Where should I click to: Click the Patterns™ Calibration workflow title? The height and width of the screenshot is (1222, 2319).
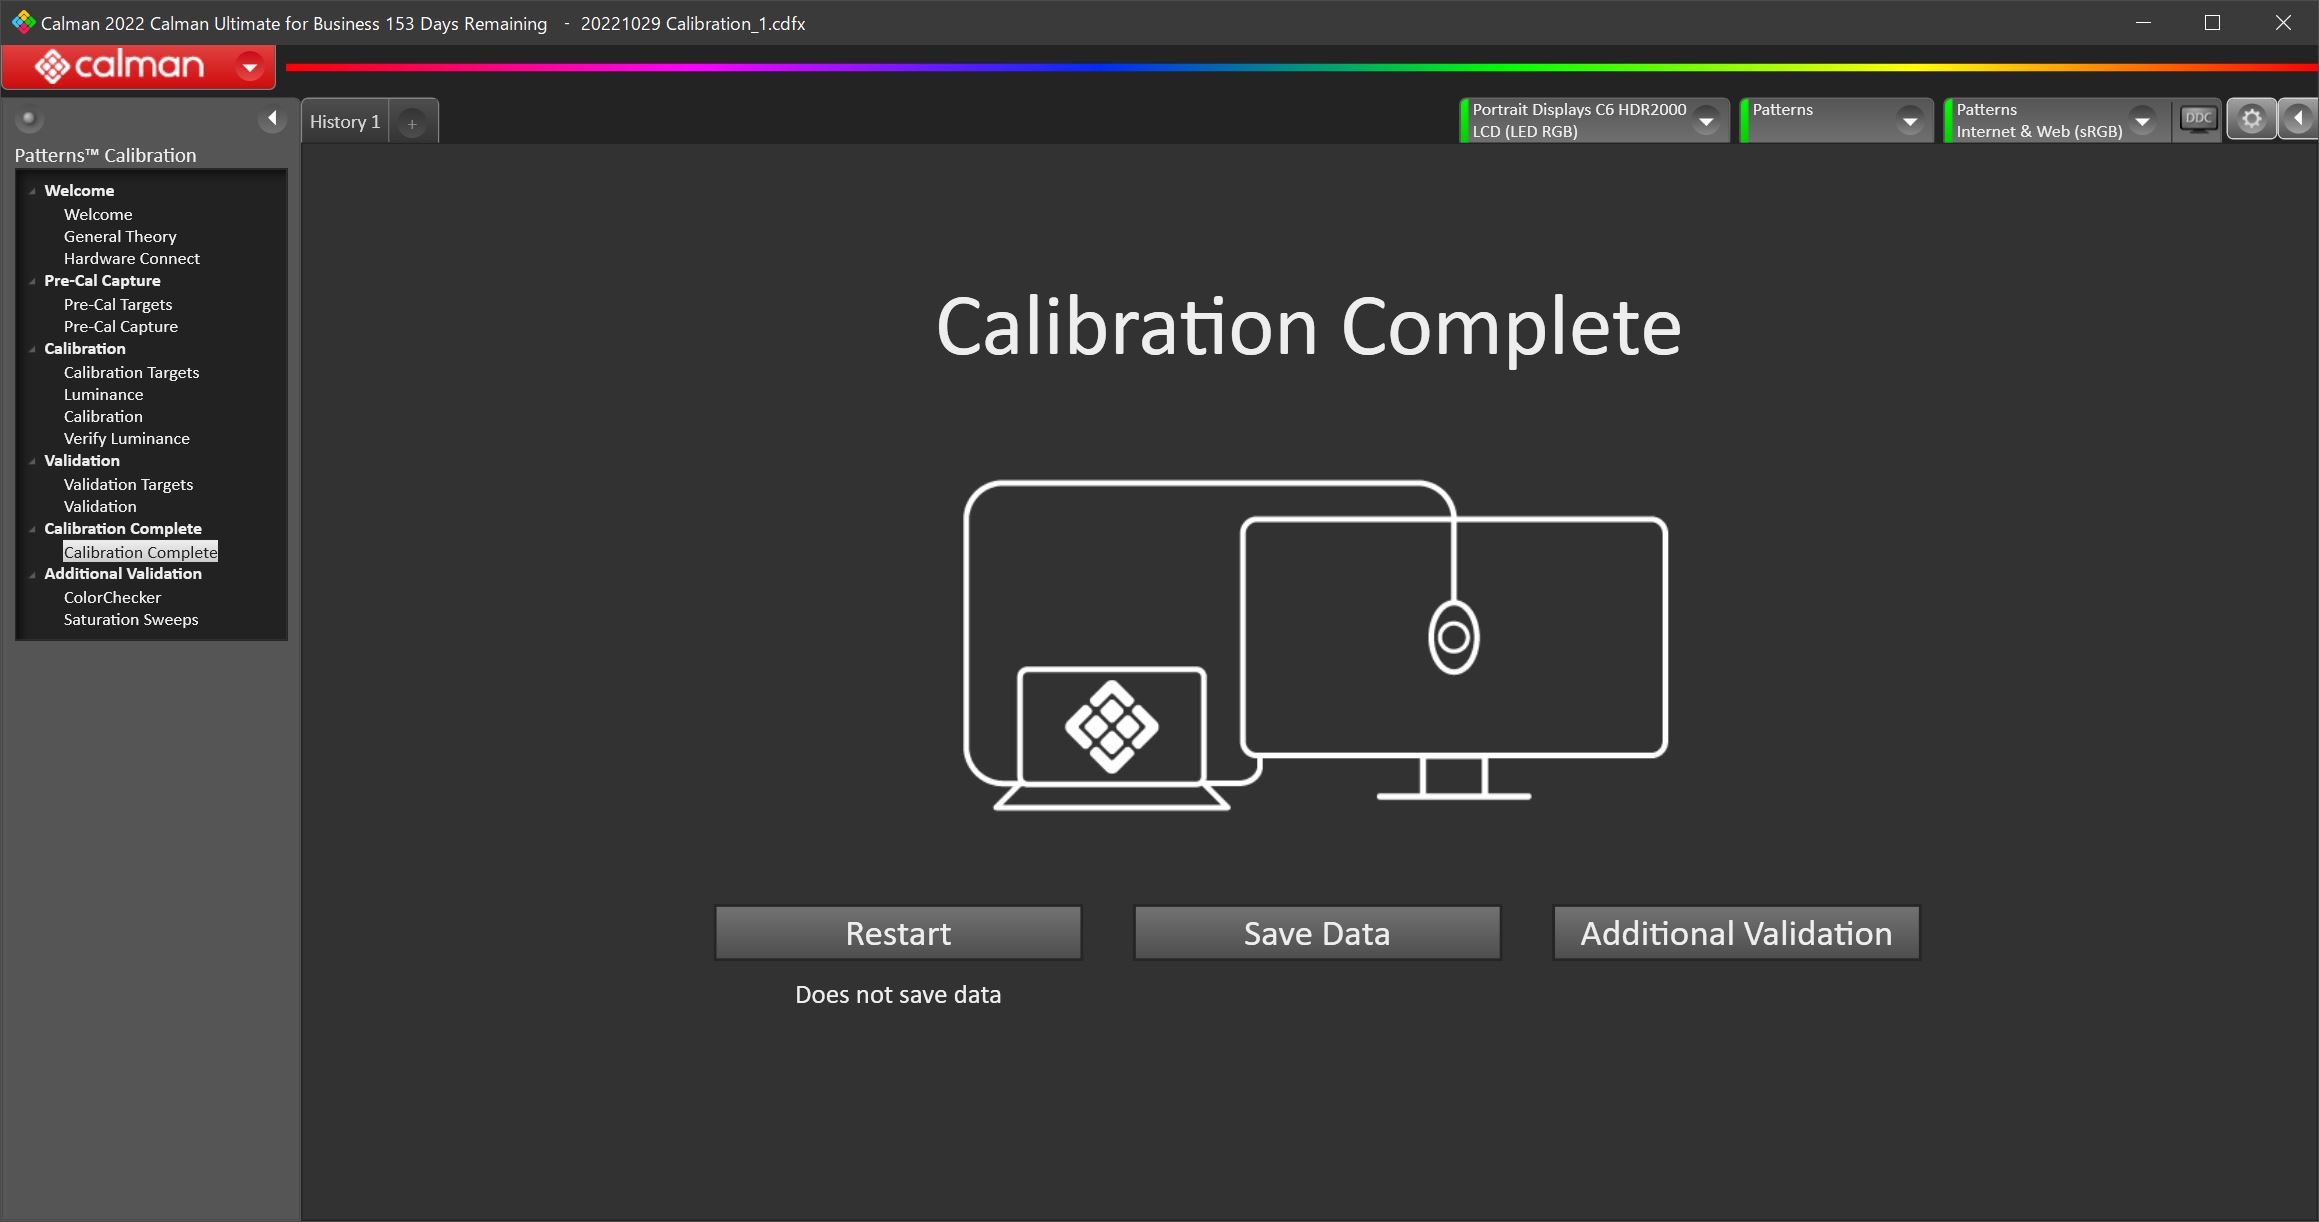pyautogui.click(x=105, y=155)
